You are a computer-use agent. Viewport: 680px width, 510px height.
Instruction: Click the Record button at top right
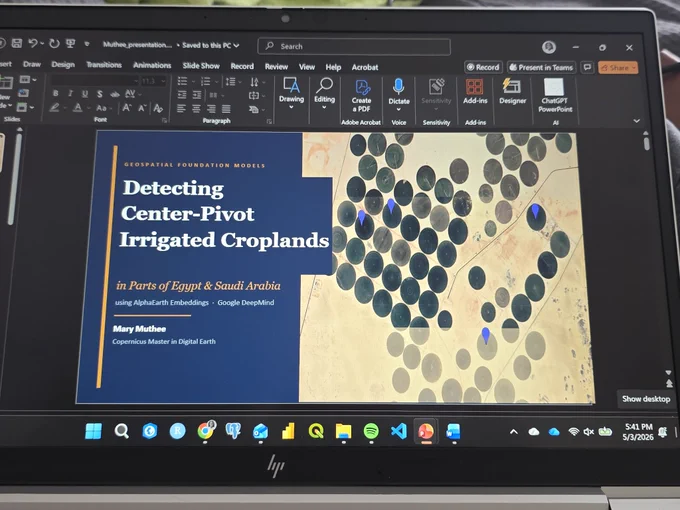click(483, 67)
